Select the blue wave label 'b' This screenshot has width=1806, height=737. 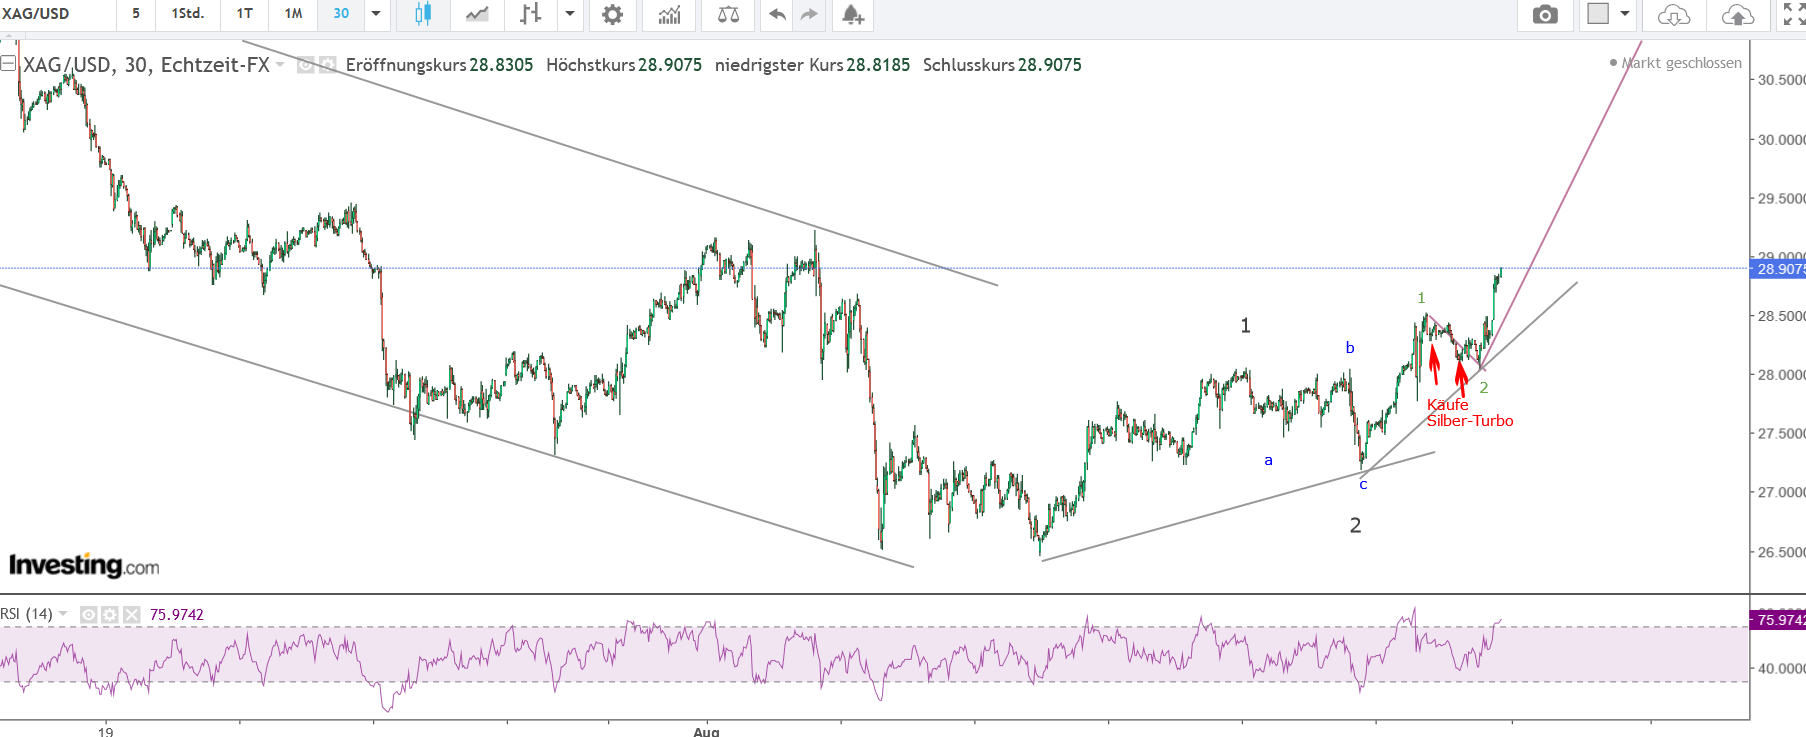[x=1350, y=348]
